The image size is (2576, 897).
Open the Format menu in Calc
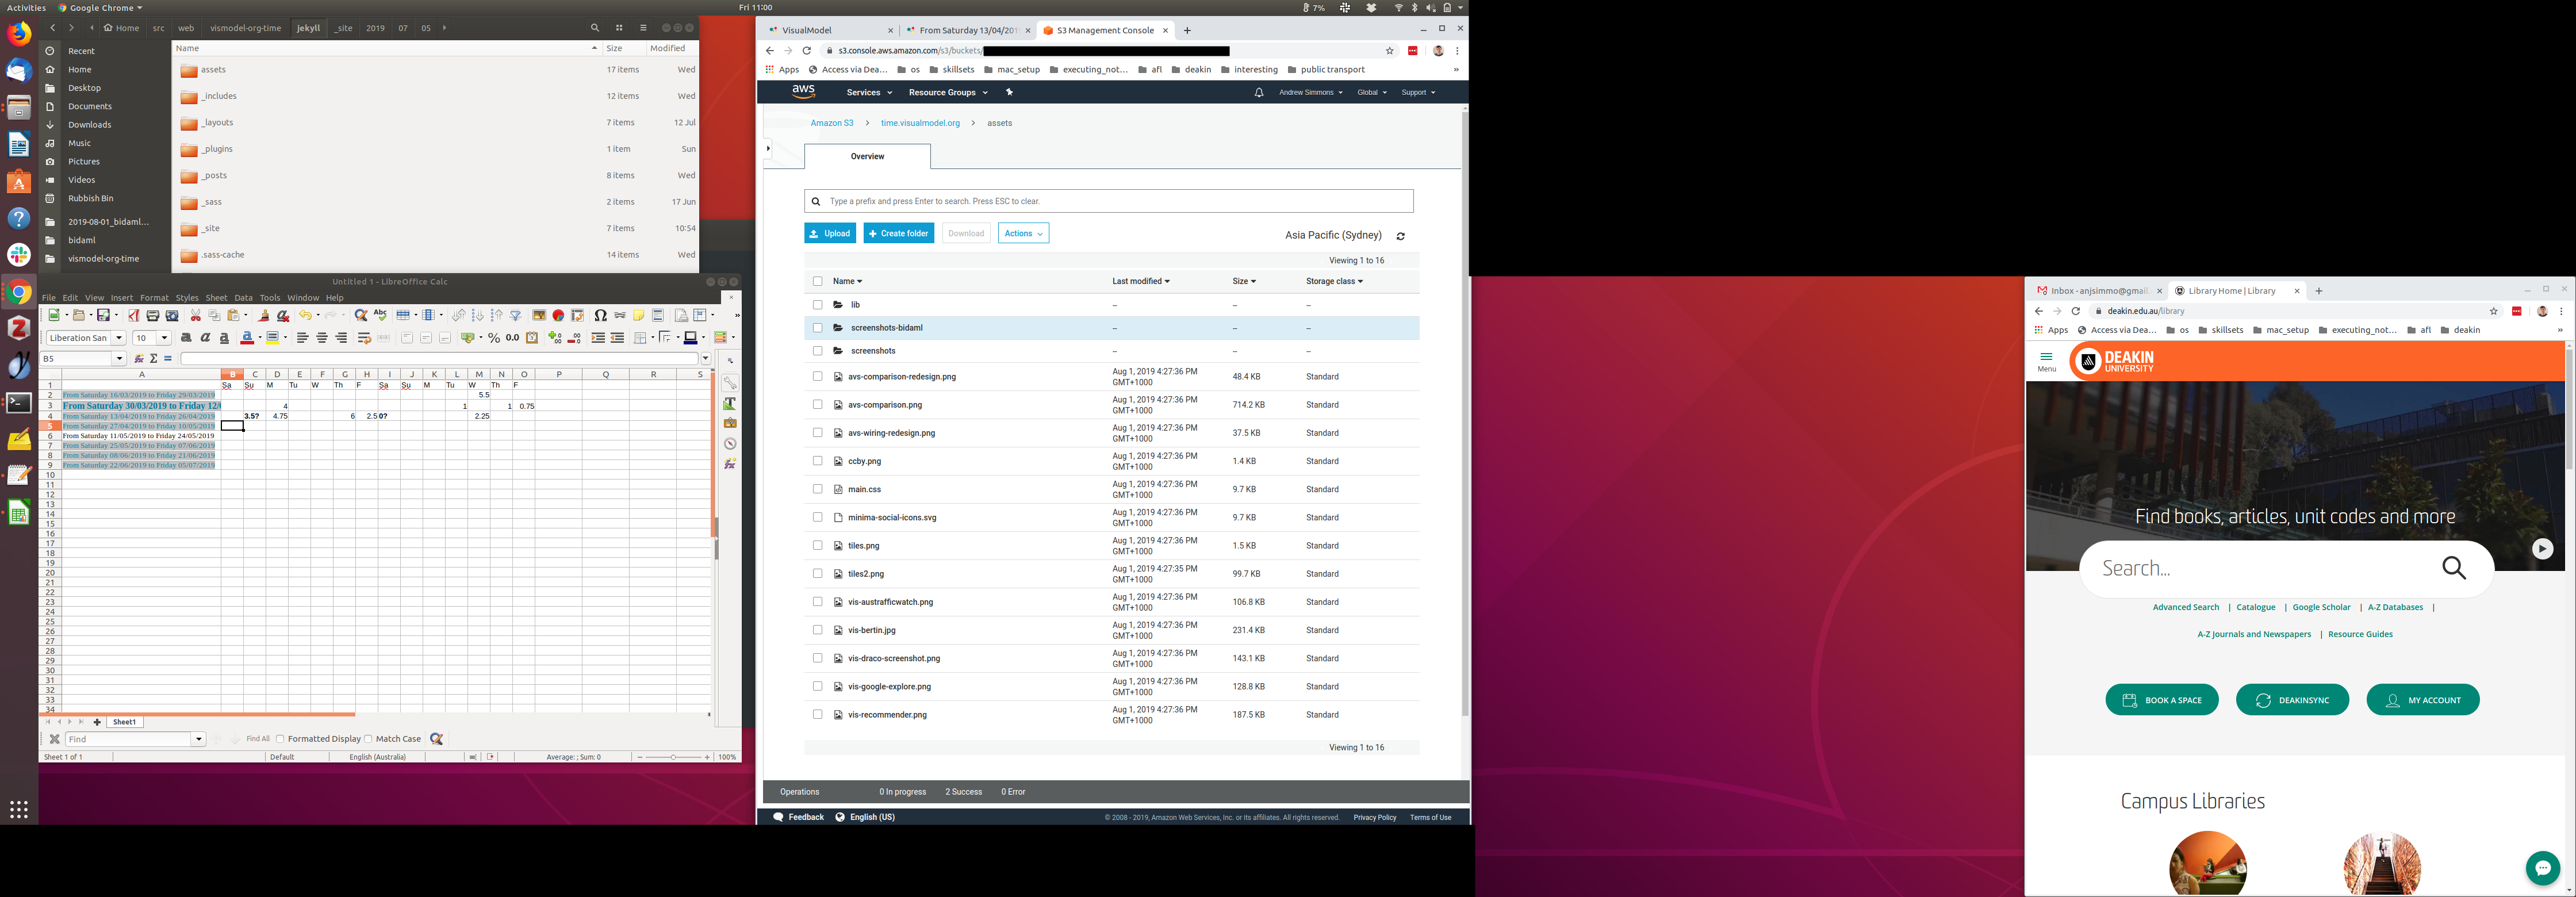154,298
